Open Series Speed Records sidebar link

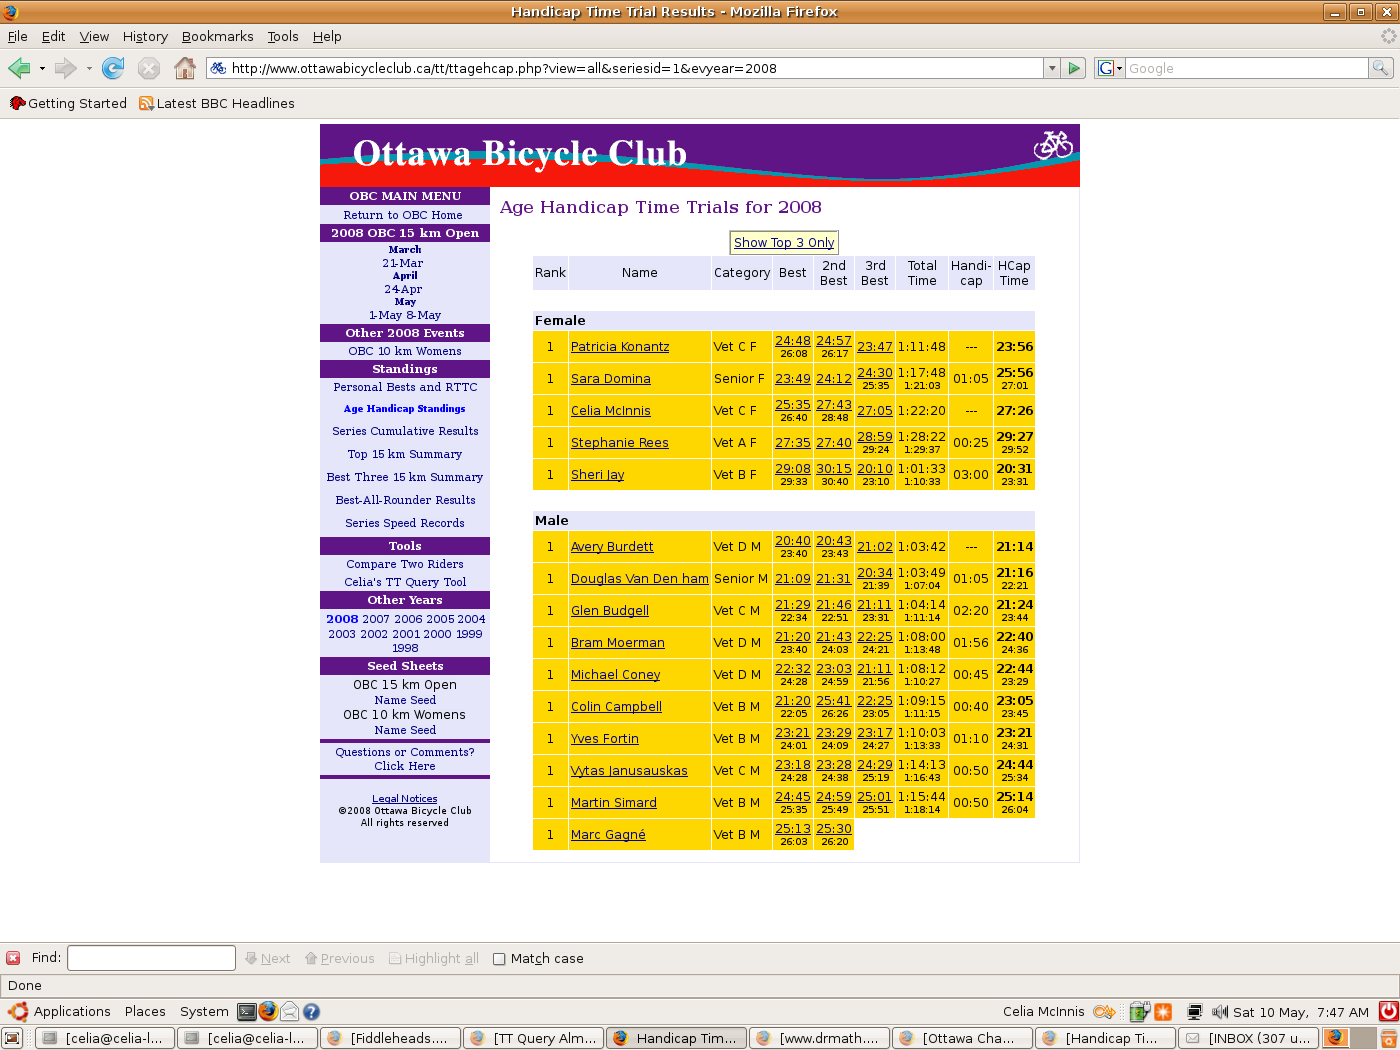(405, 523)
